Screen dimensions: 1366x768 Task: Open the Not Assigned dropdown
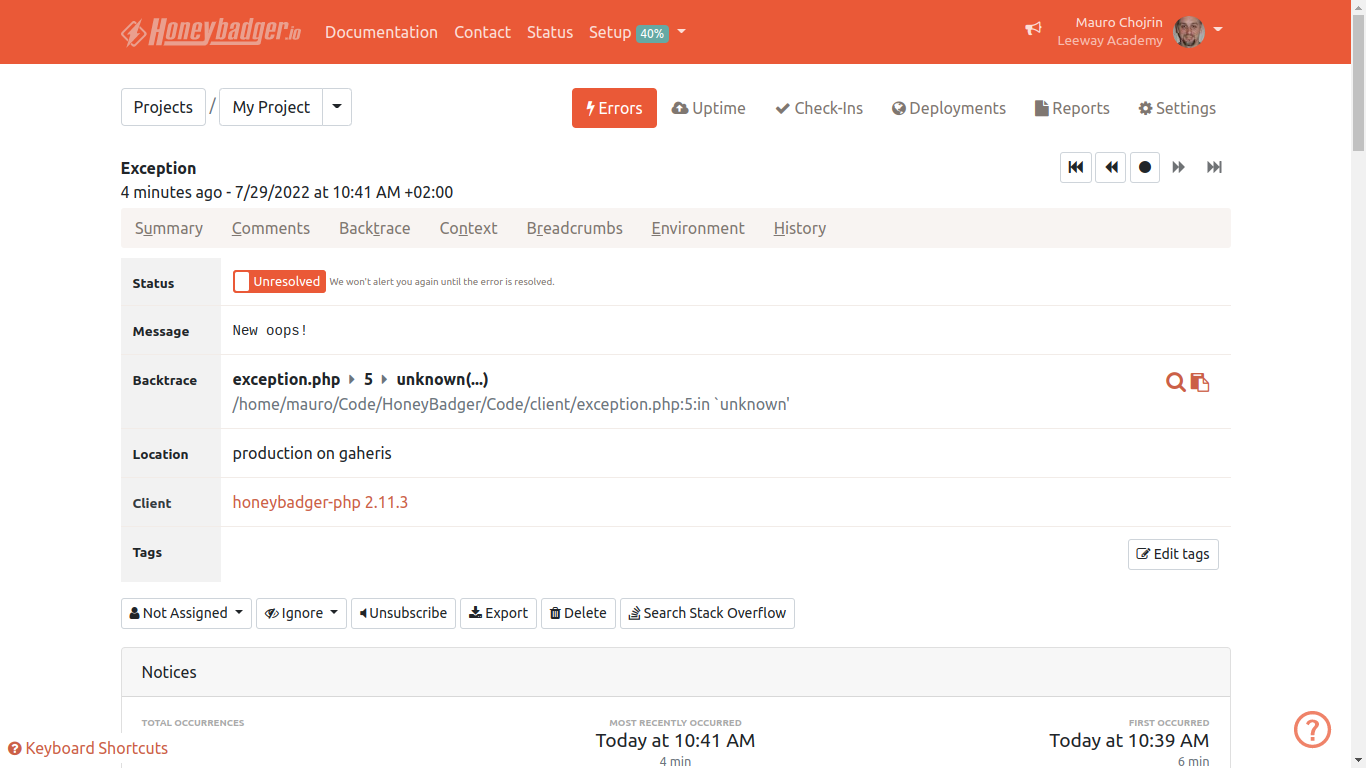[x=186, y=613]
